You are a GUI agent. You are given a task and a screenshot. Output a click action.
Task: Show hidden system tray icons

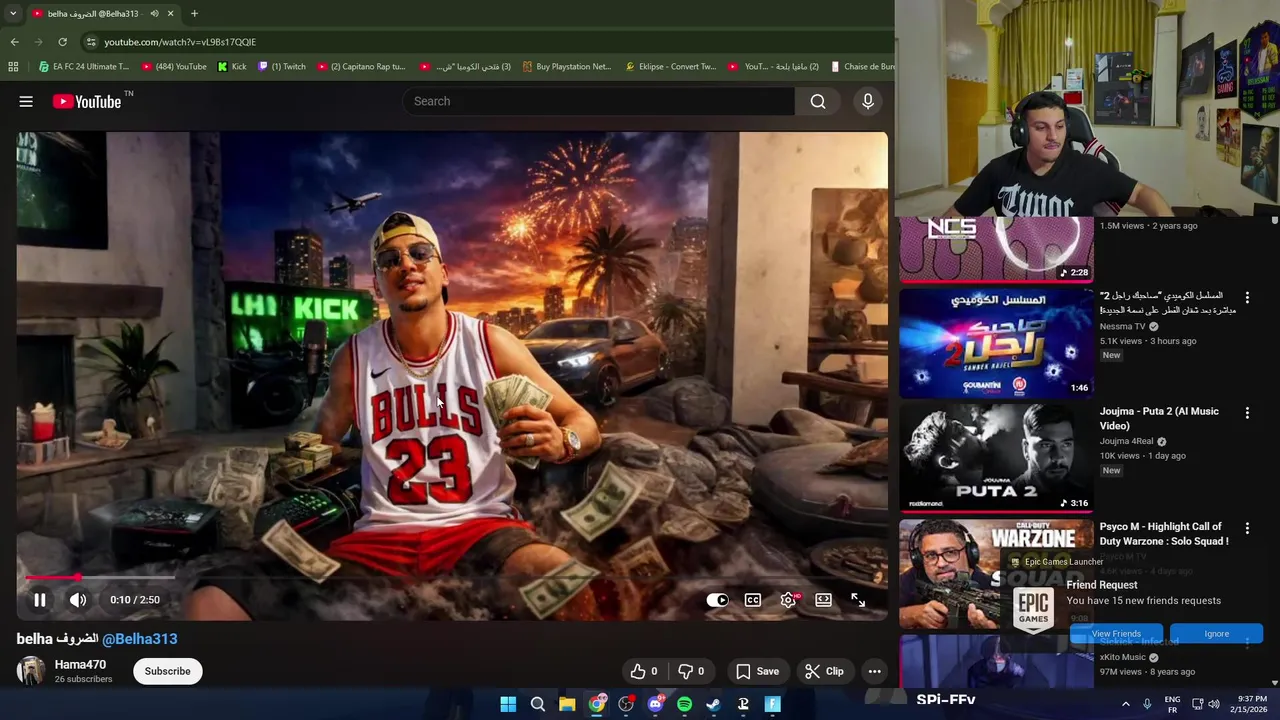coord(1125,704)
